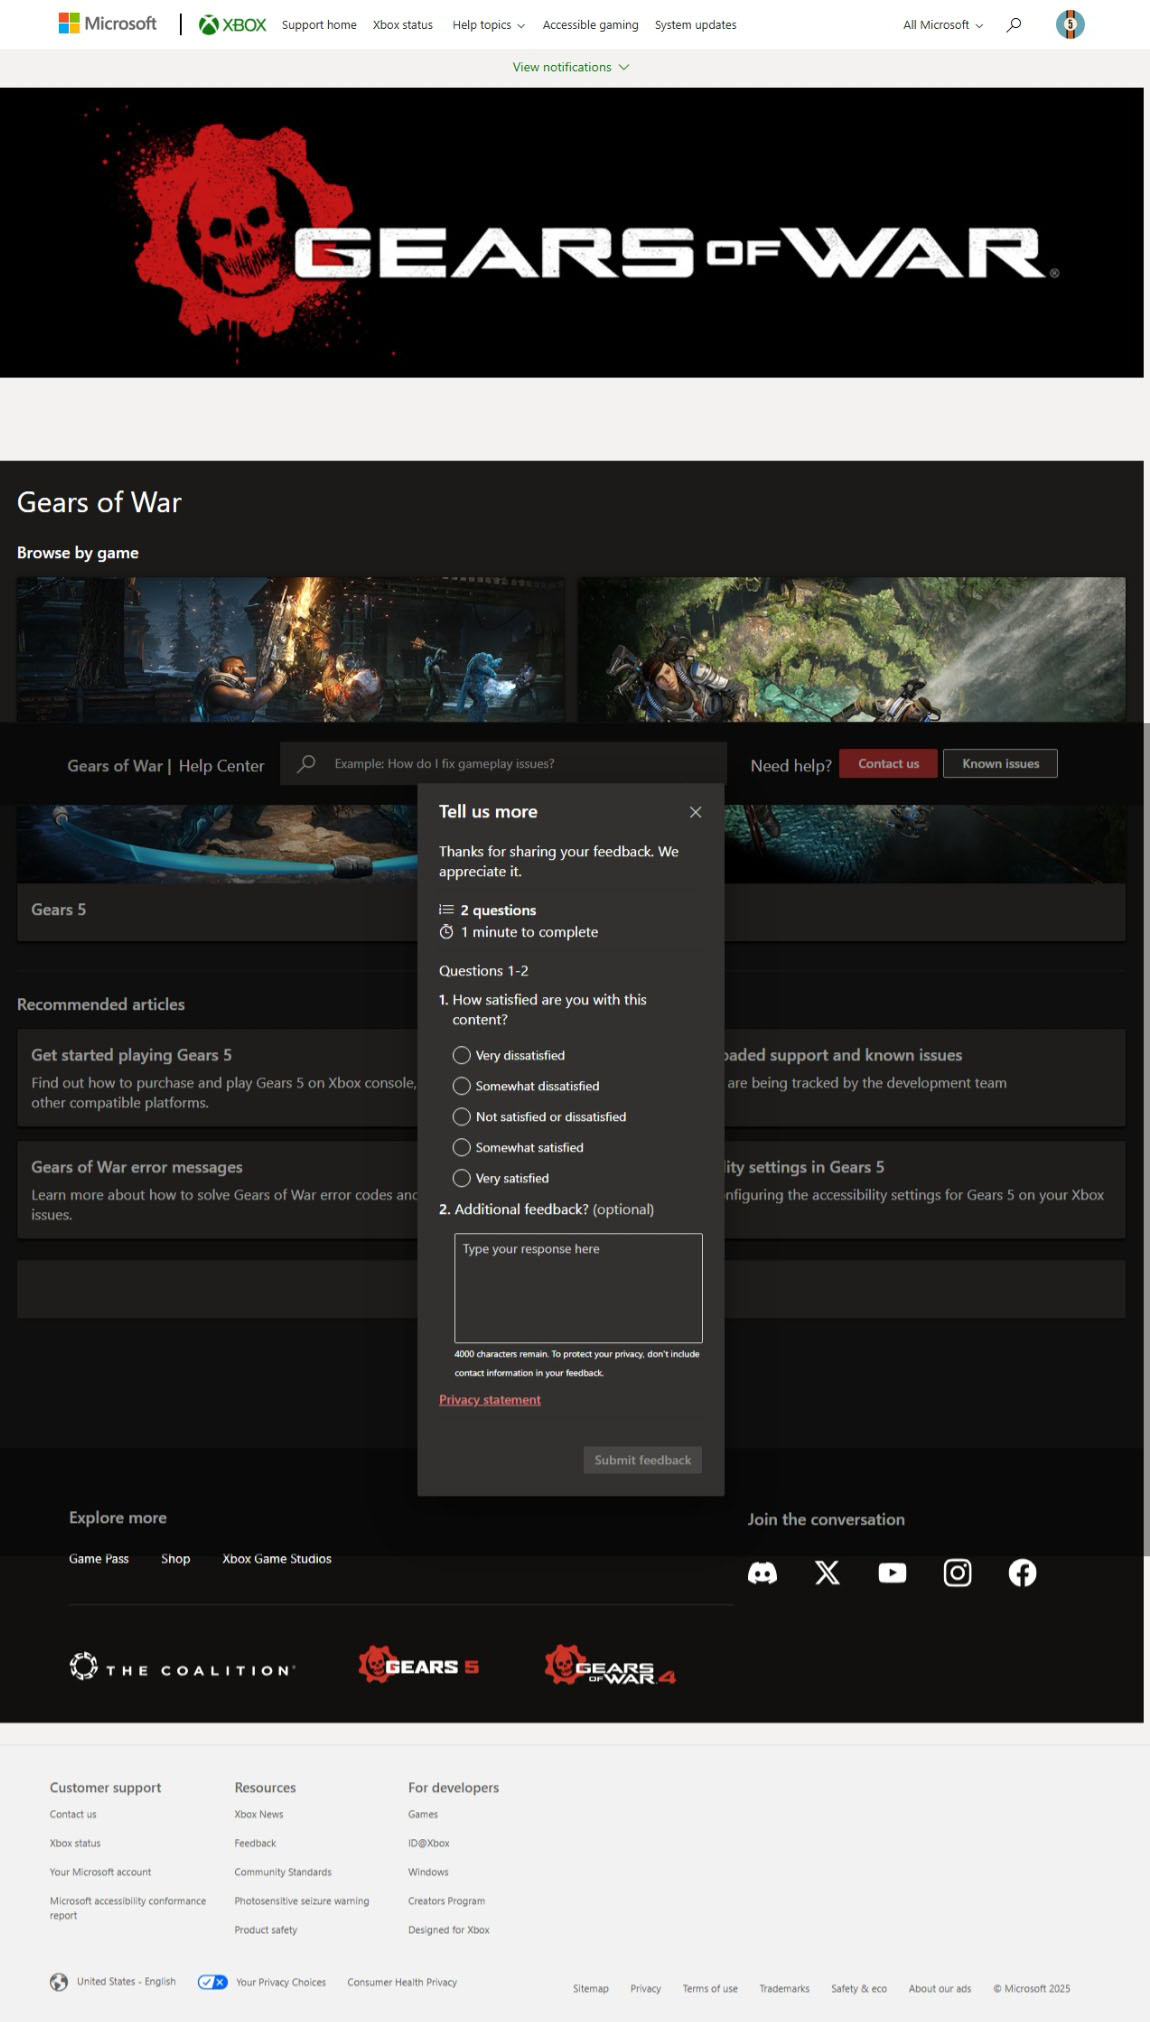Viewport: 1150px width, 2022px height.
Task: Select the Very satisfied radio button
Action: coord(461,1178)
